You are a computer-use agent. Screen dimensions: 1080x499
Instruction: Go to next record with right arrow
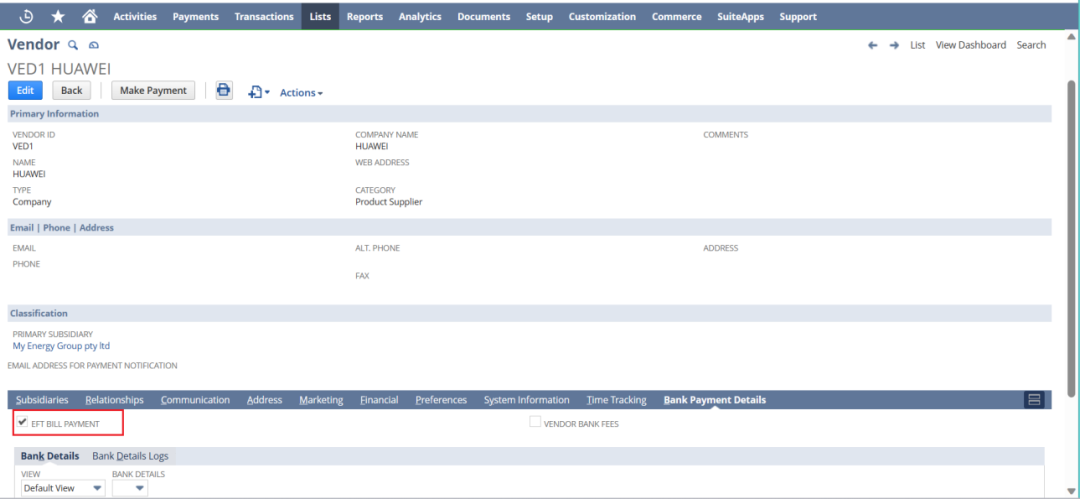tap(894, 45)
